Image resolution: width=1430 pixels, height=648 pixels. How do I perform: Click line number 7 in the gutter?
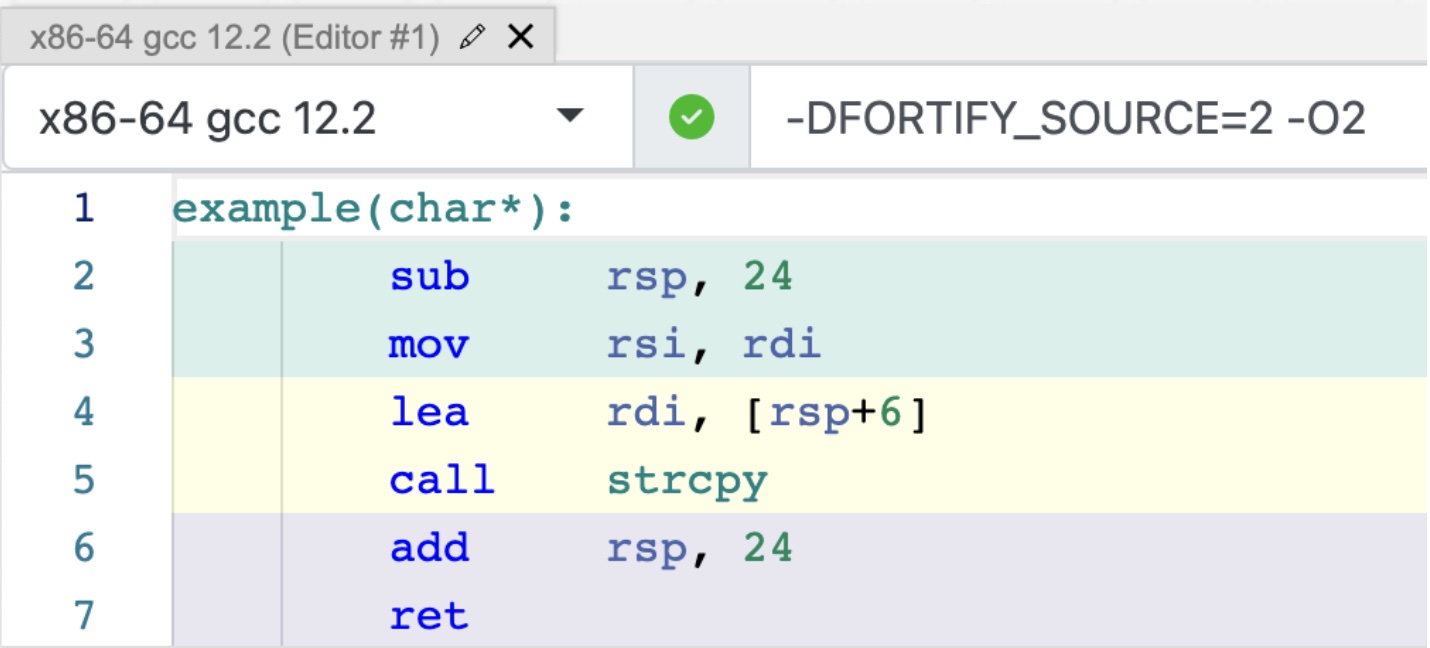point(84,615)
